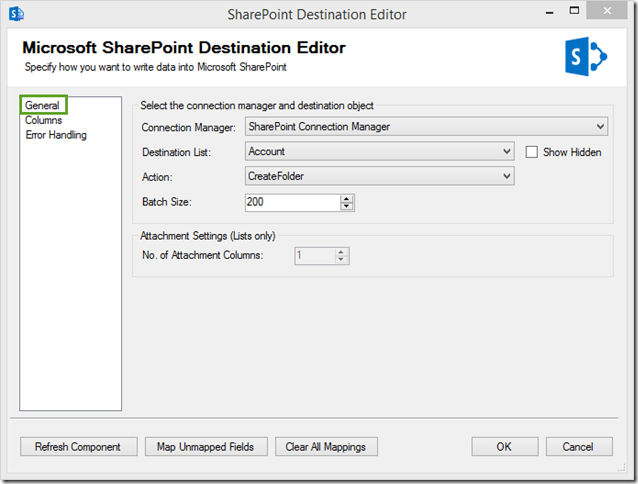
Task: Select the General page in sidebar
Action: coord(43,105)
